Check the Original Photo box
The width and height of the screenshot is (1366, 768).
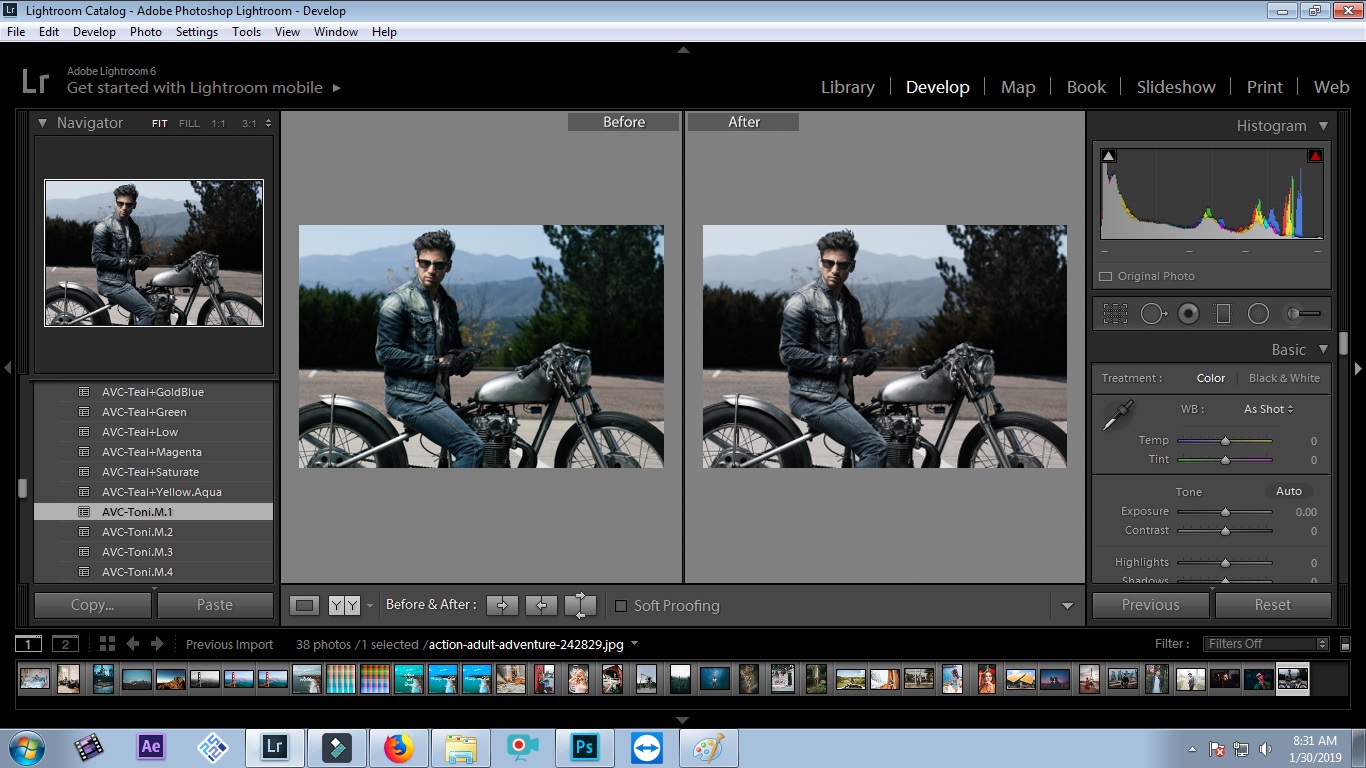click(1106, 277)
